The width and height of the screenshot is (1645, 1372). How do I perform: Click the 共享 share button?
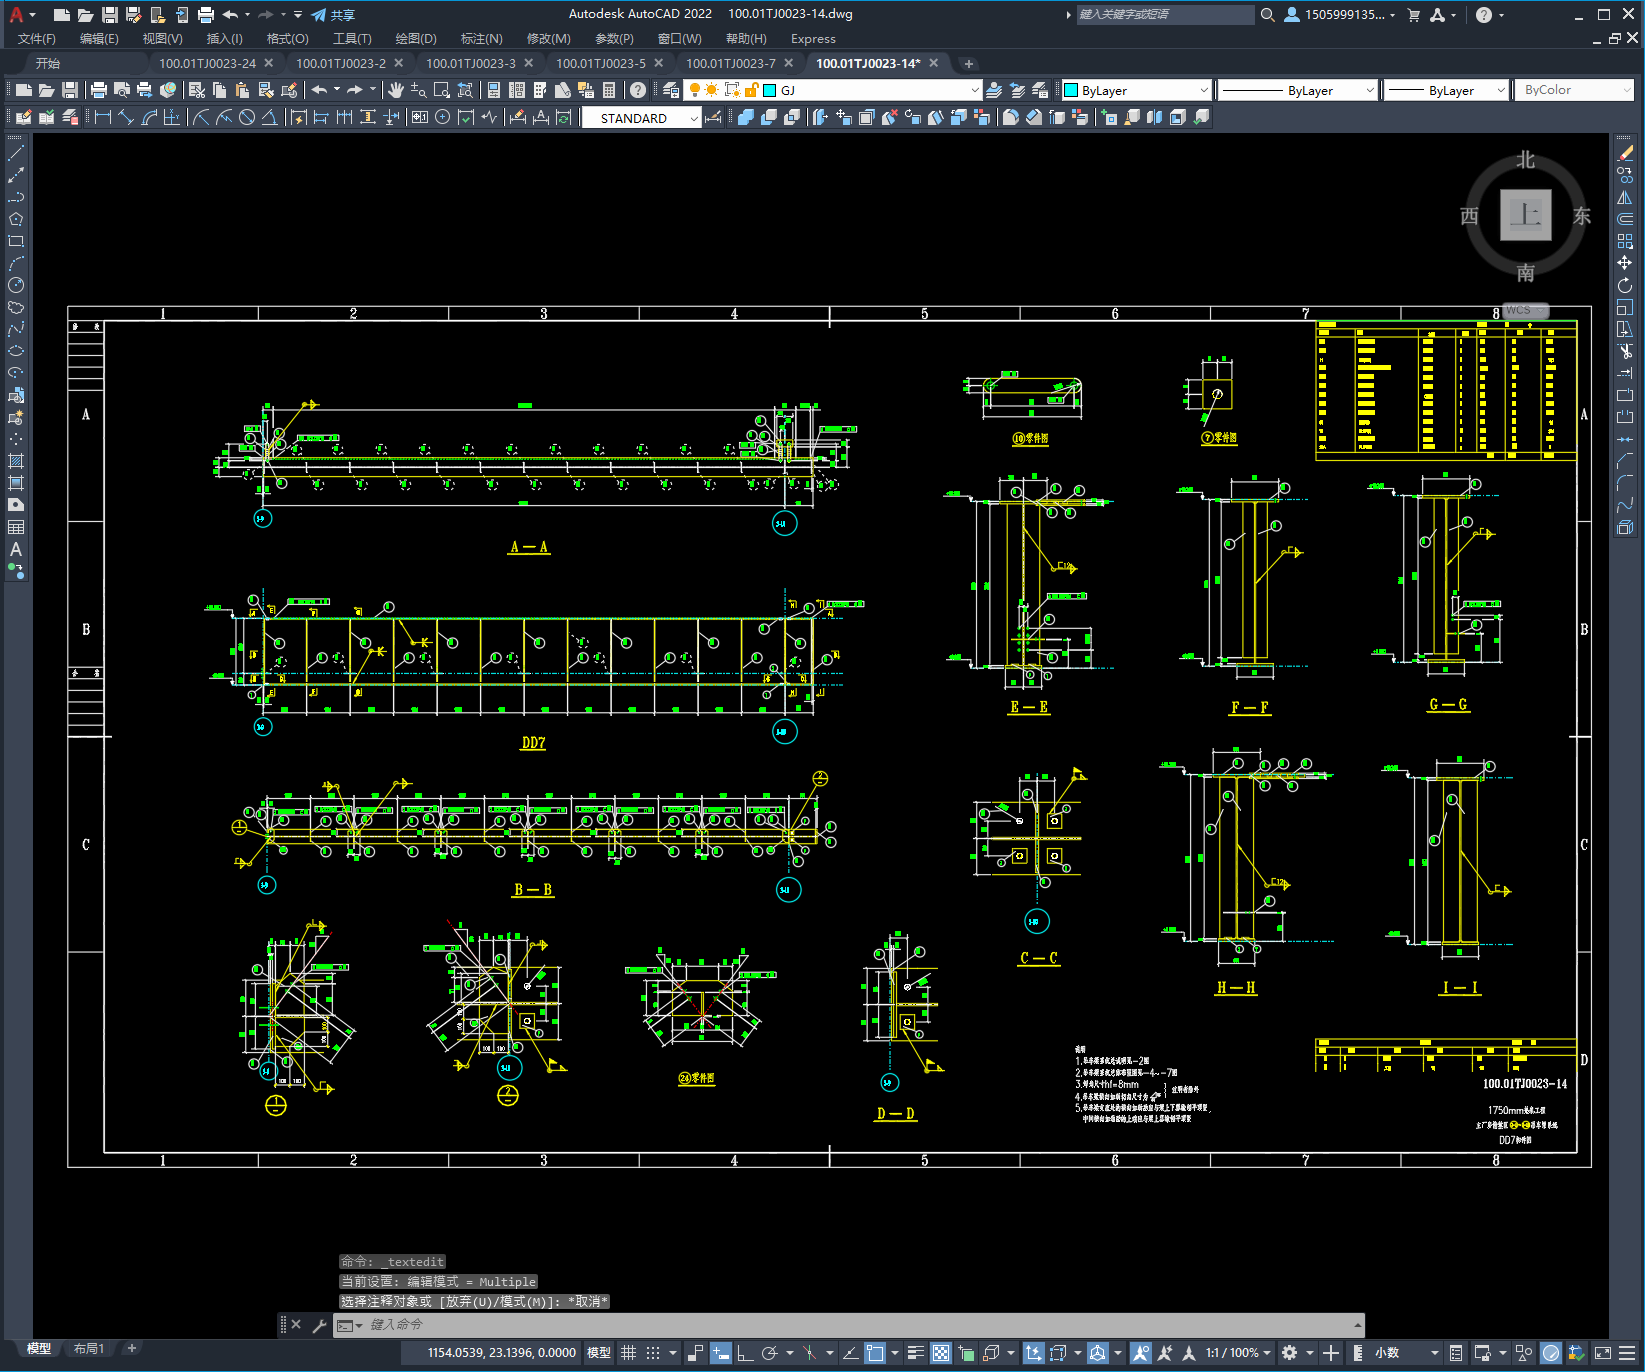[x=333, y=15]
